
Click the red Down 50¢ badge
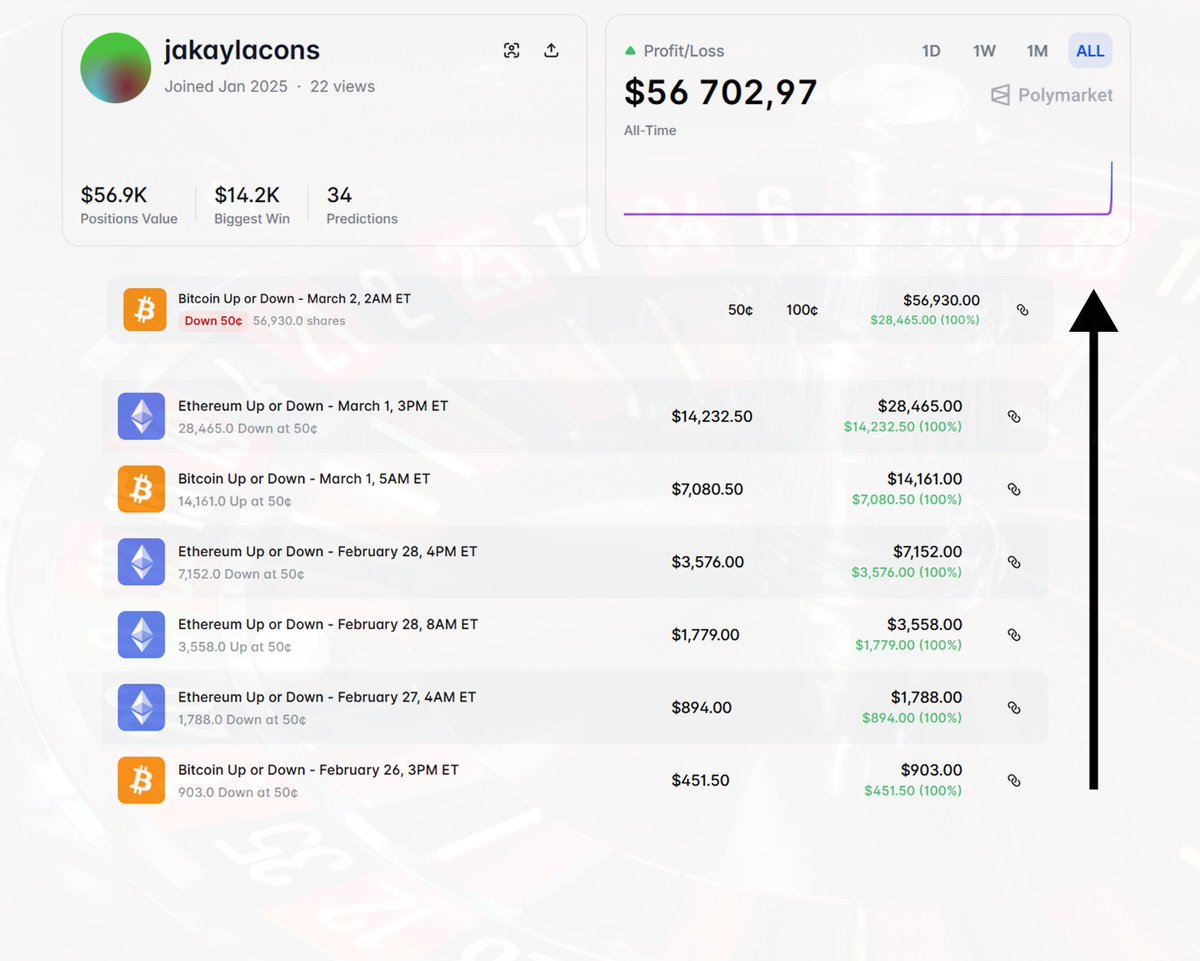(213, 321)
